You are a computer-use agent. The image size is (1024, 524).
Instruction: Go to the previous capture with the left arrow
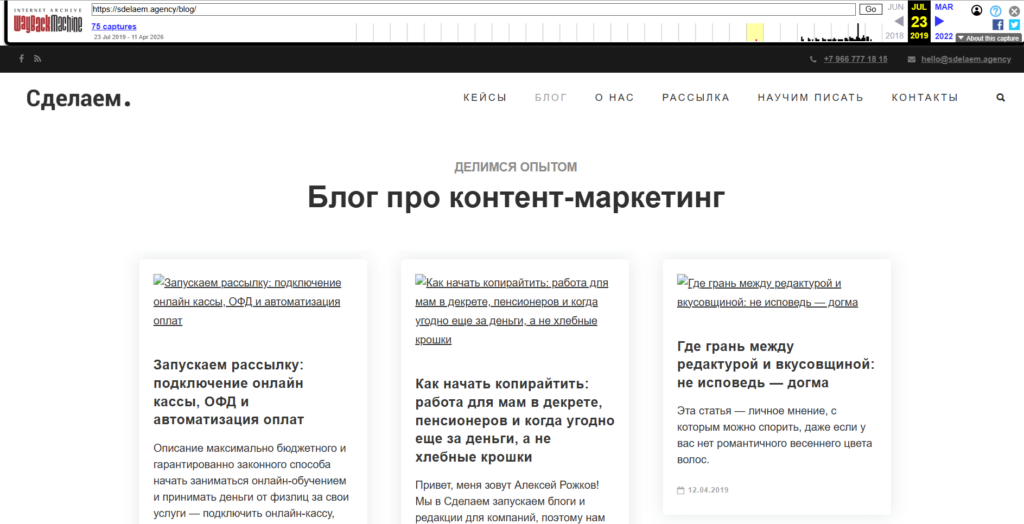click(899, 22)
